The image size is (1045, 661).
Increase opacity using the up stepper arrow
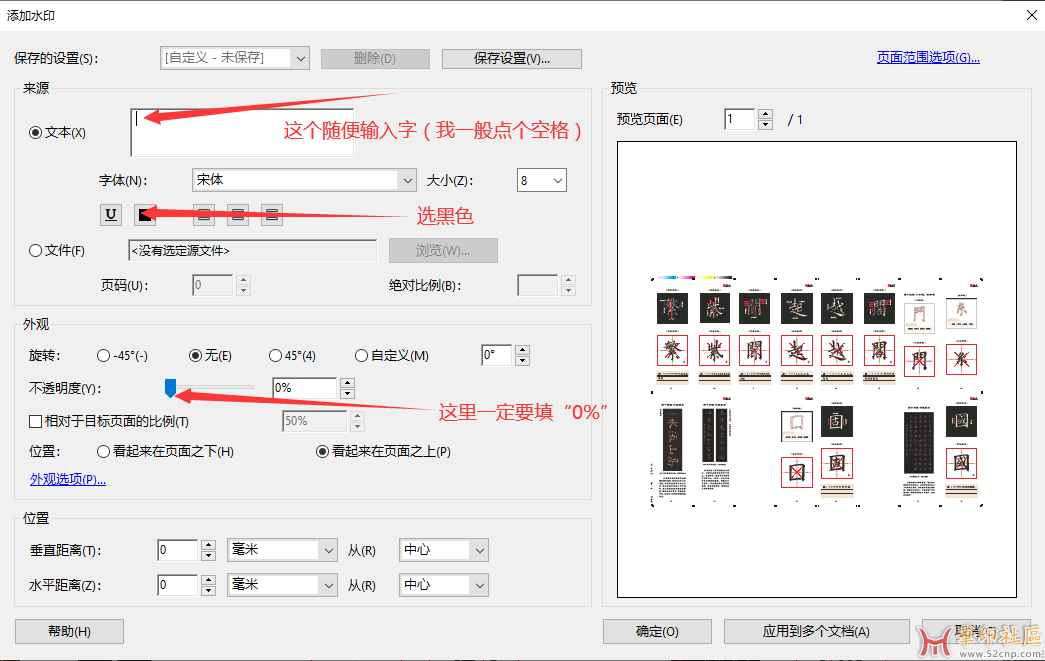point(347,382)
